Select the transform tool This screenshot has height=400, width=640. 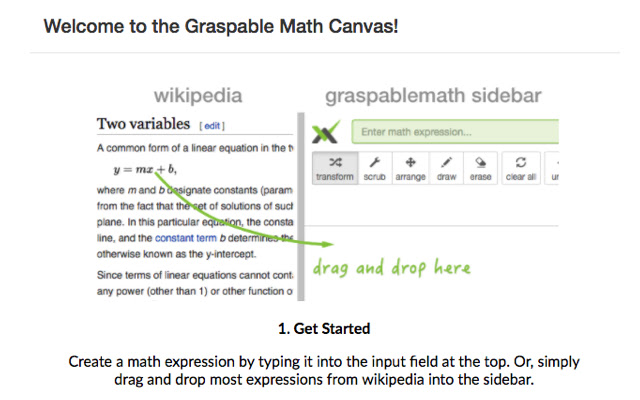click(335, 167)
